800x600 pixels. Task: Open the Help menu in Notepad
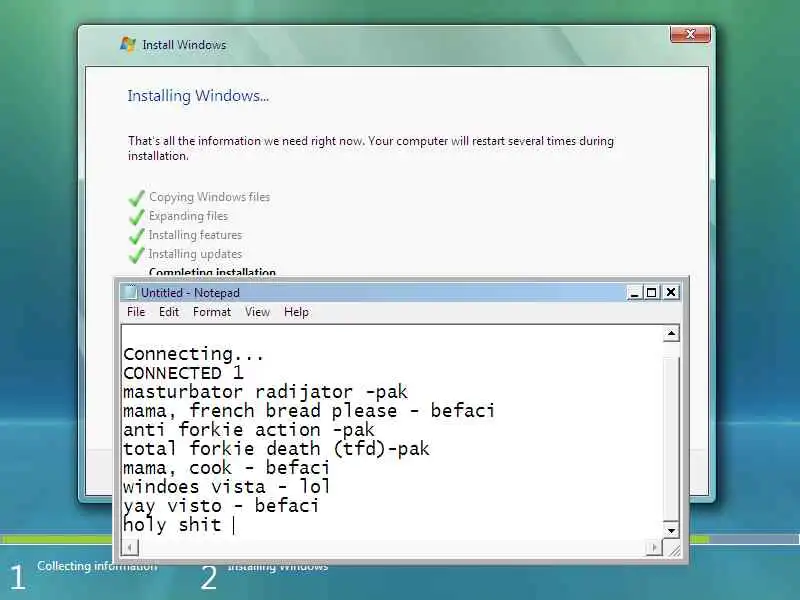pyautogui.click(x=296, y=312)
